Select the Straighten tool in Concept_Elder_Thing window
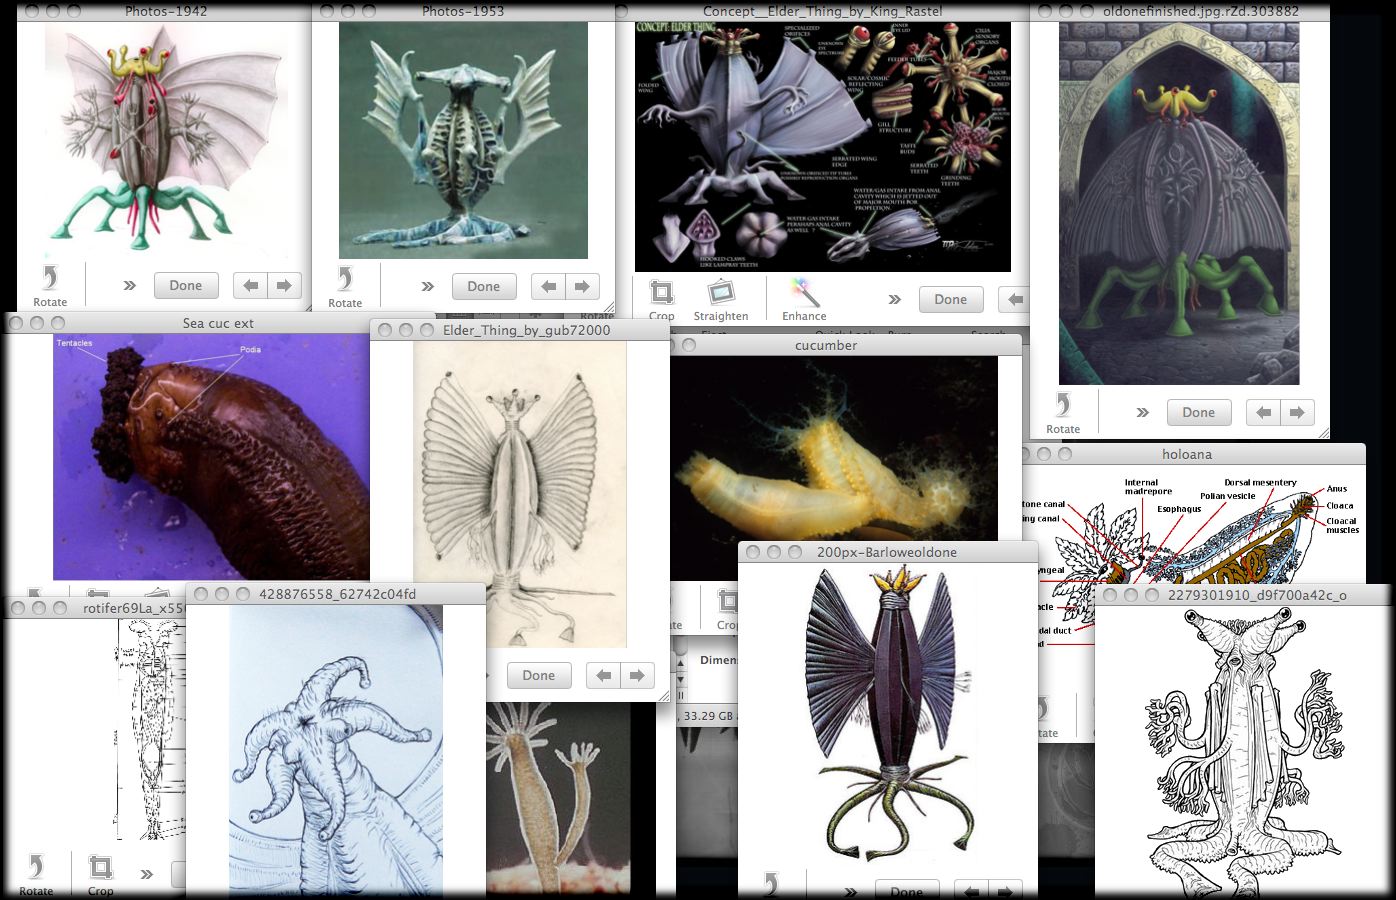 pyautogui.click(x=721, y=299)
